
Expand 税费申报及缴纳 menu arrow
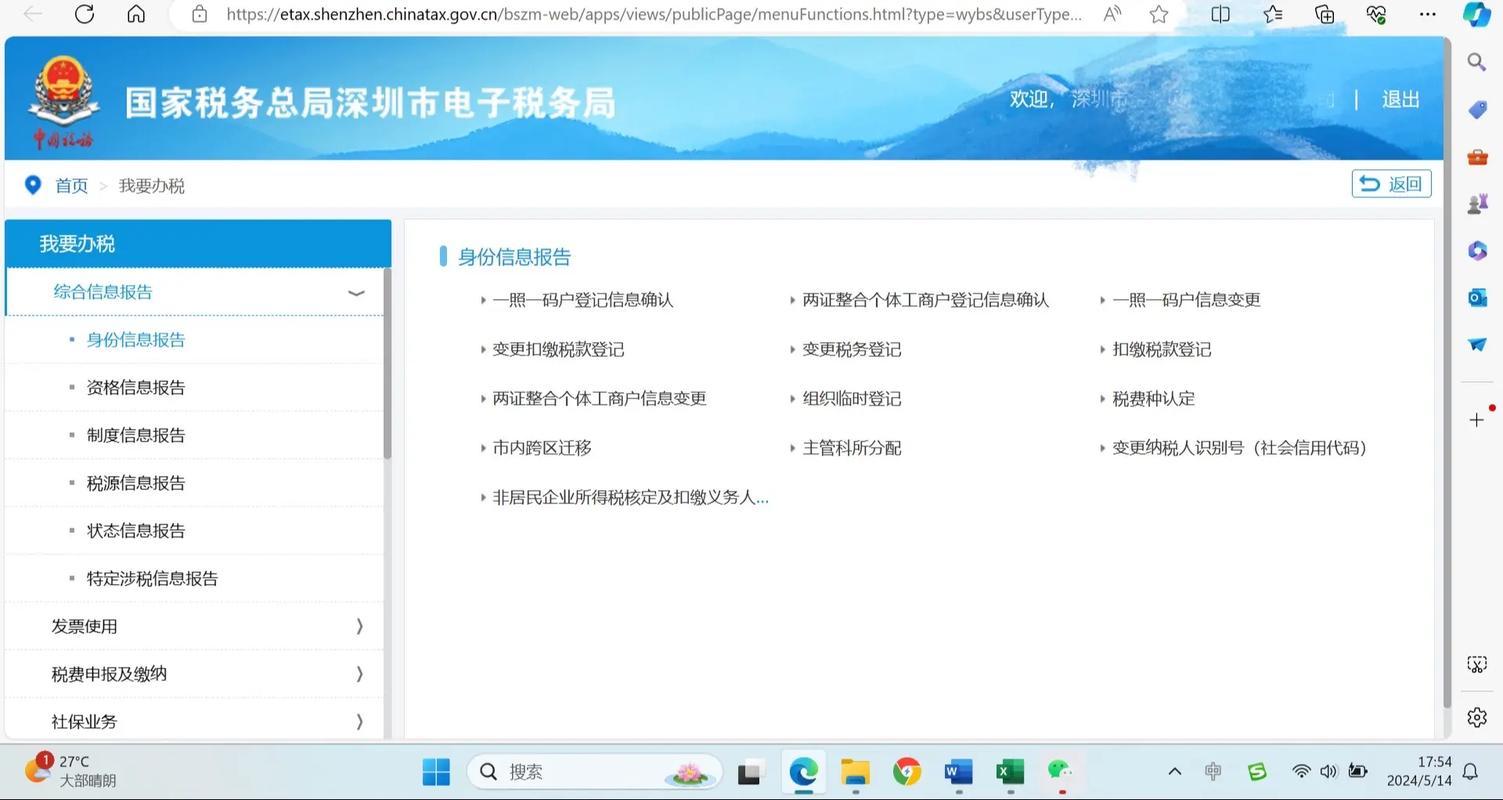pyautogui.click(x=359, y=674)
